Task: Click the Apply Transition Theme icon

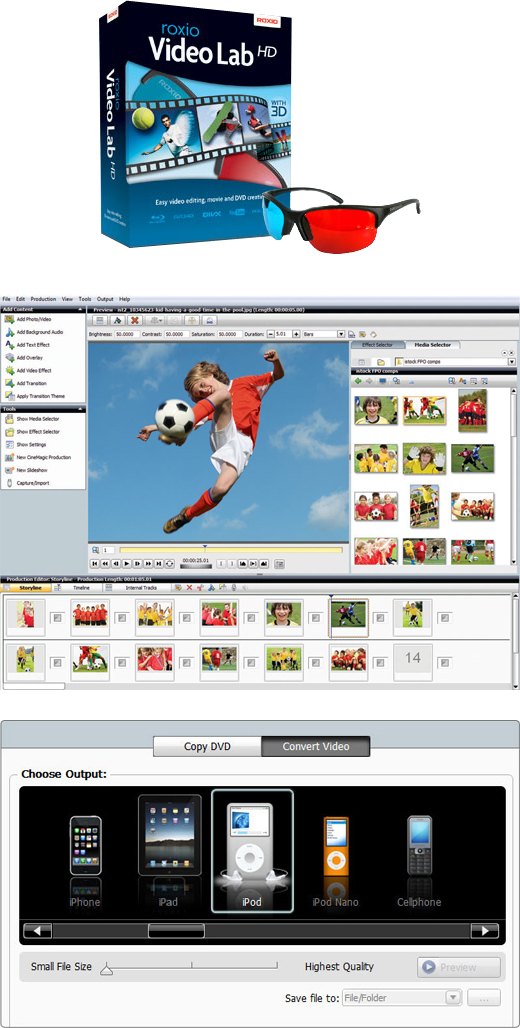Action: [x=9, y=396]
